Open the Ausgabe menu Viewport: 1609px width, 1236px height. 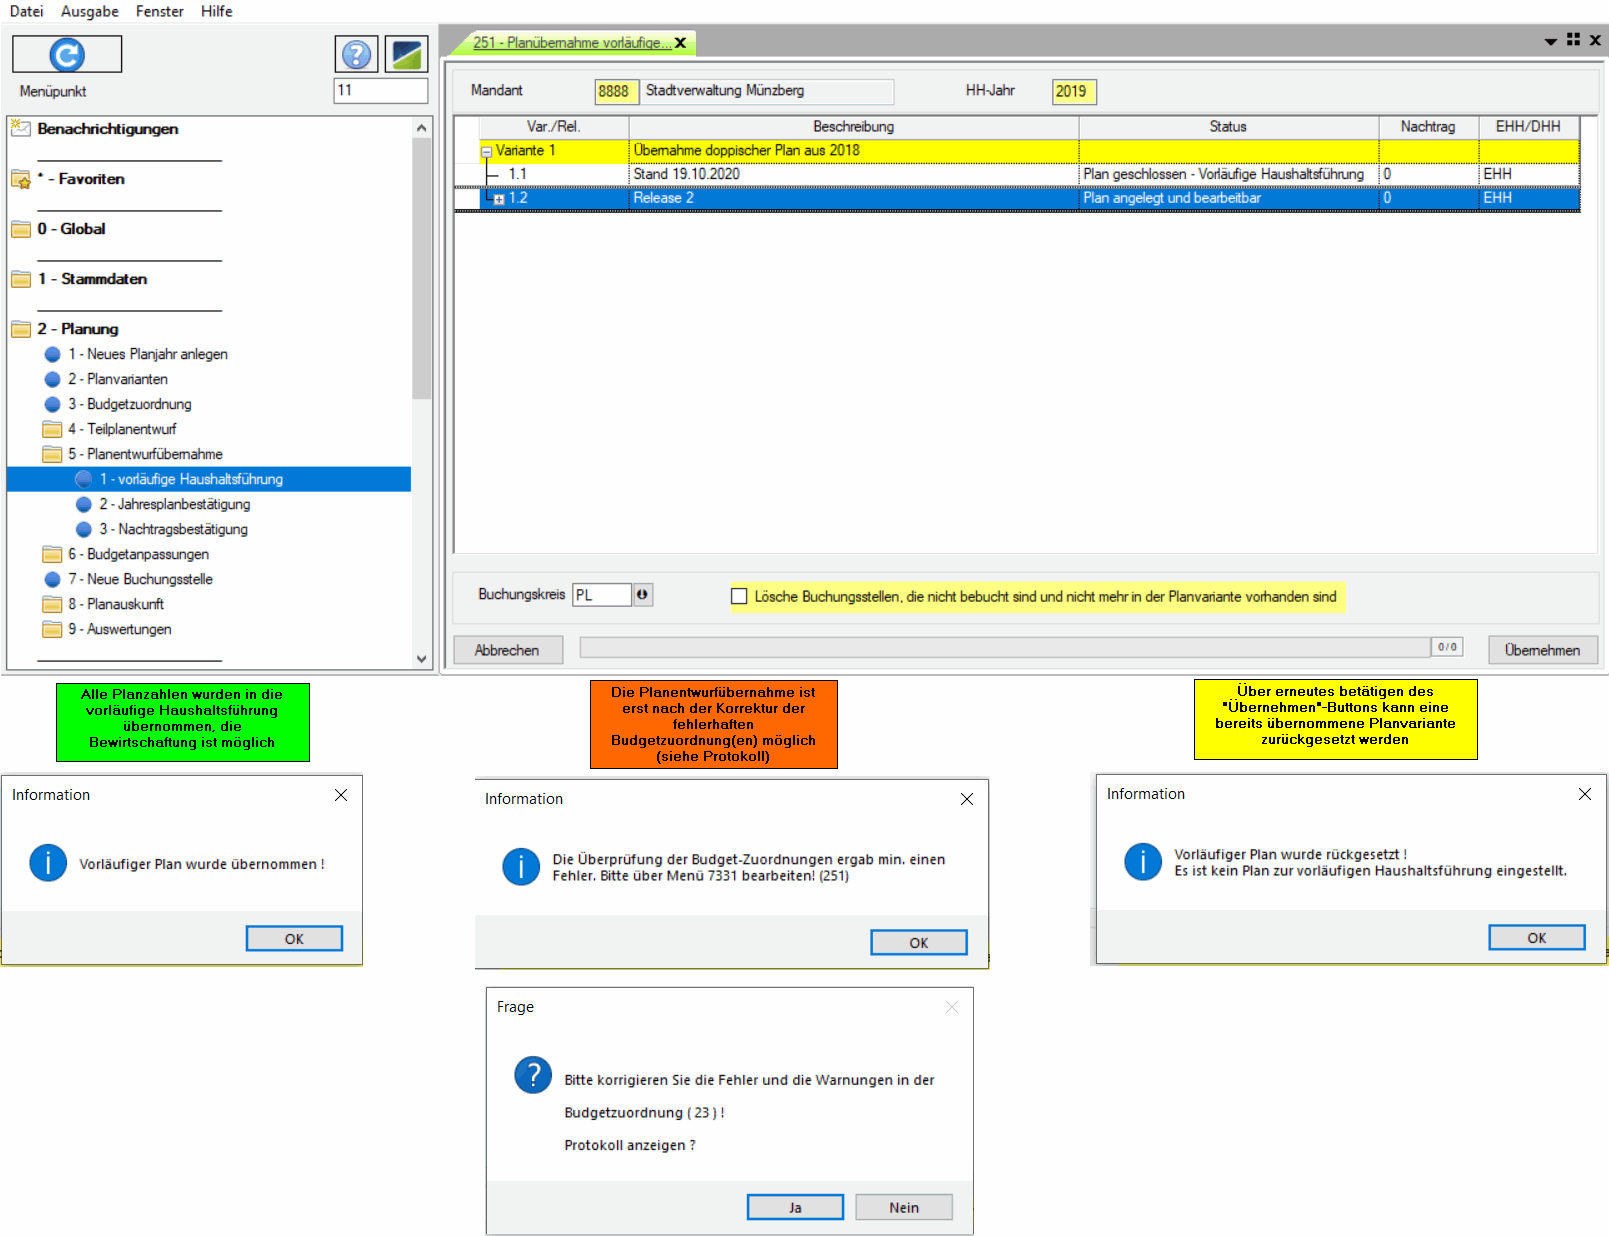[89, 11]
